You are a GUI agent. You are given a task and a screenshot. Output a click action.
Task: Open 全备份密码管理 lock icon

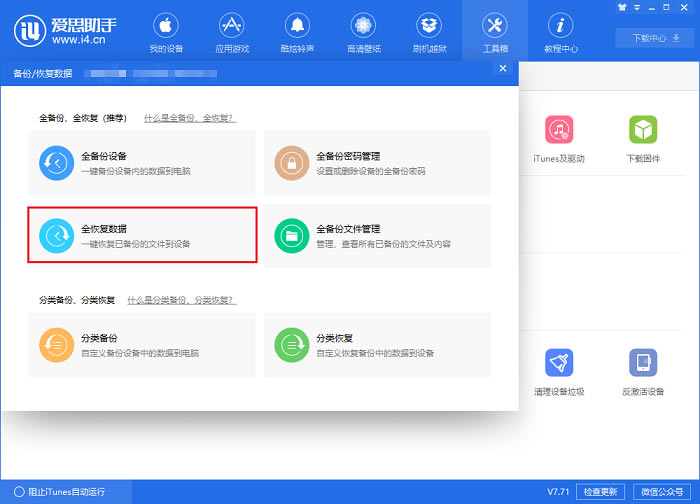tap(292, 163)
